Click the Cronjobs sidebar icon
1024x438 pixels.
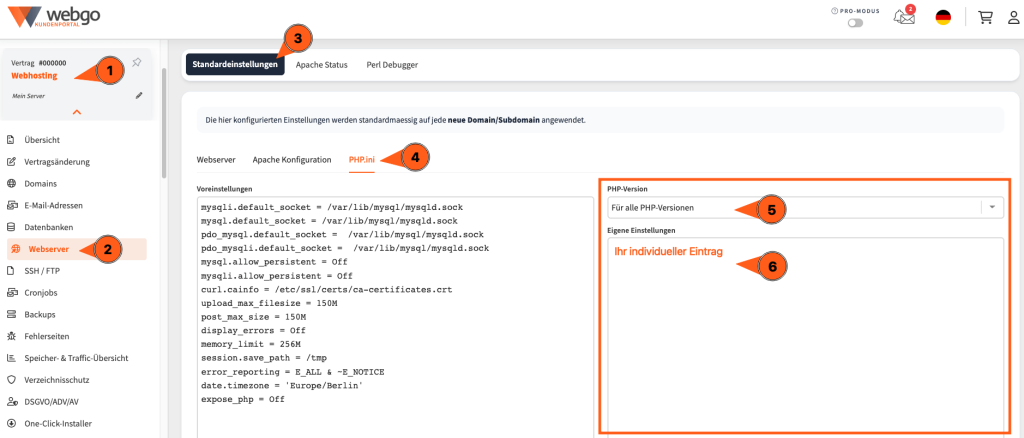pos(11,292)
